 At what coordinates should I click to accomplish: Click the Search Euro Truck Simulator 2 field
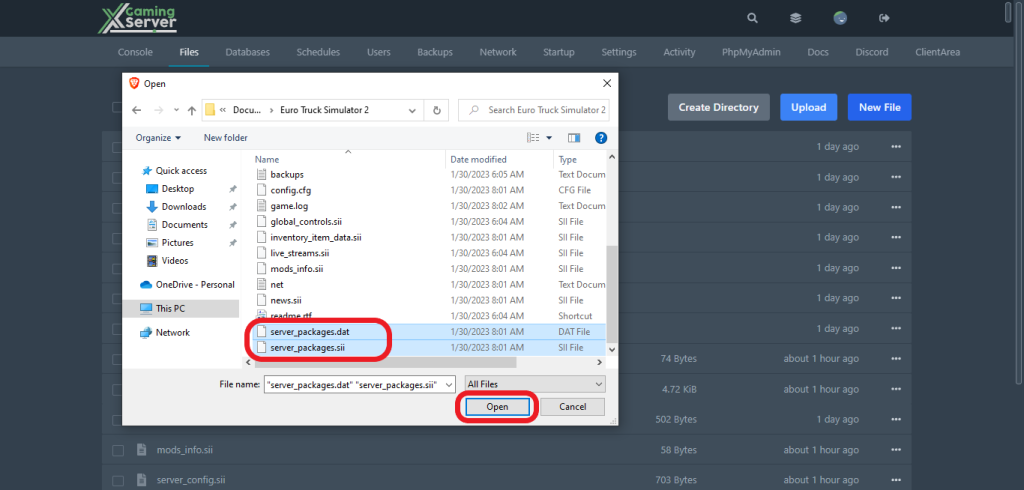pos(534,110)
